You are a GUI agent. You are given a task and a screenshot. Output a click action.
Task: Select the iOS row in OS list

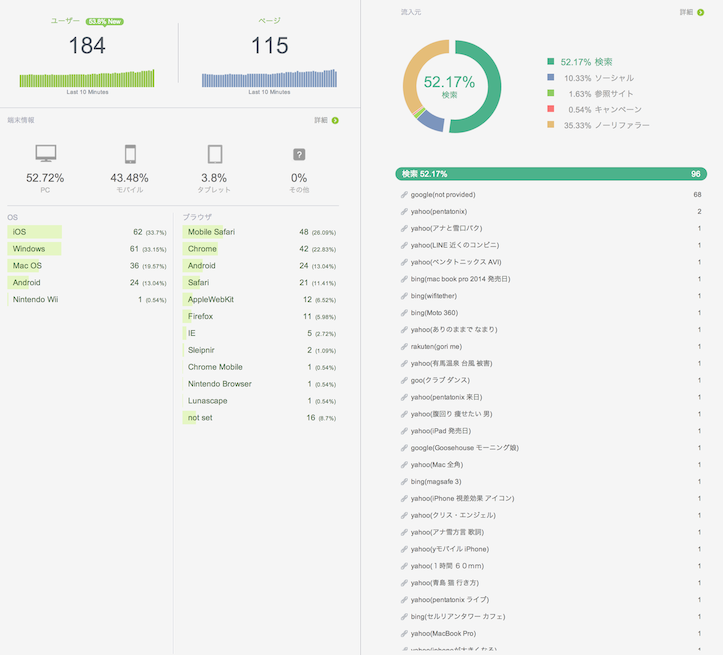pyautogui.click(x=35, y=232)
